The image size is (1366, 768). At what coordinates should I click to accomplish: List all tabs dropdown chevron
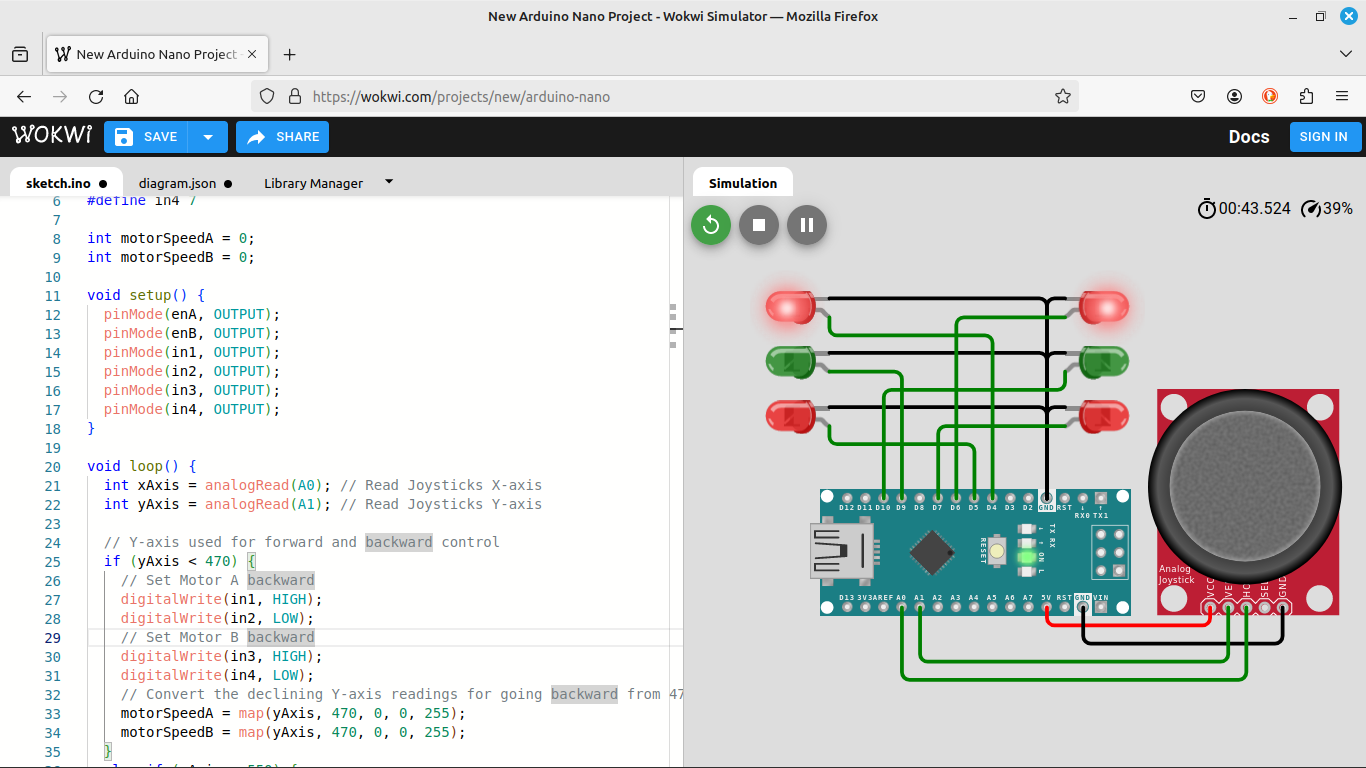(x=1345, y=54)
